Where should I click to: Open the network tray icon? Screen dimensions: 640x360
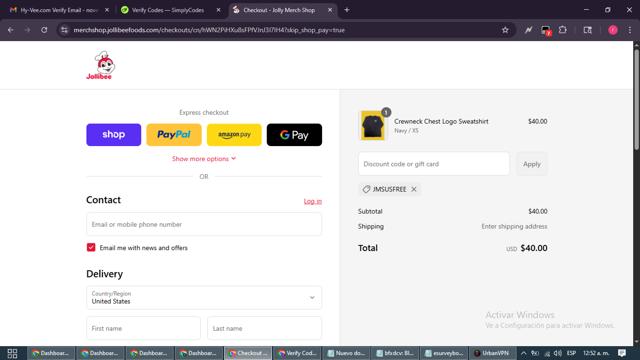tap(547, 353)
